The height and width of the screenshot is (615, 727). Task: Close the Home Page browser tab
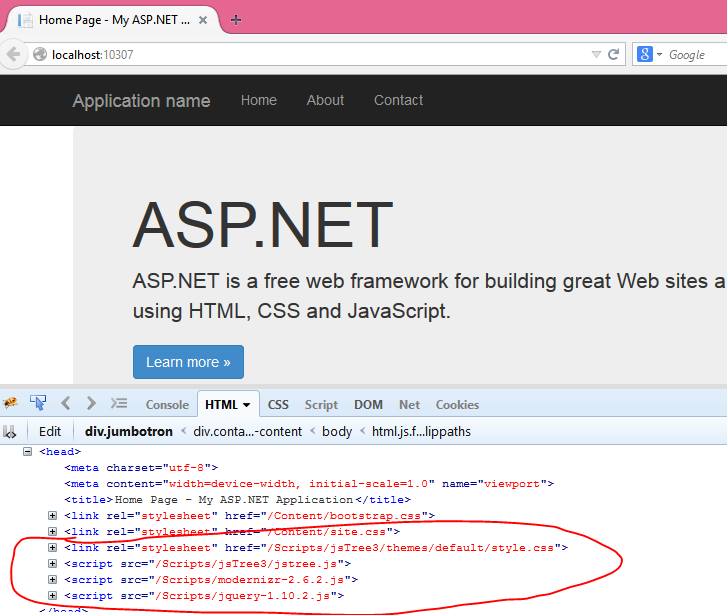point(203,20)
